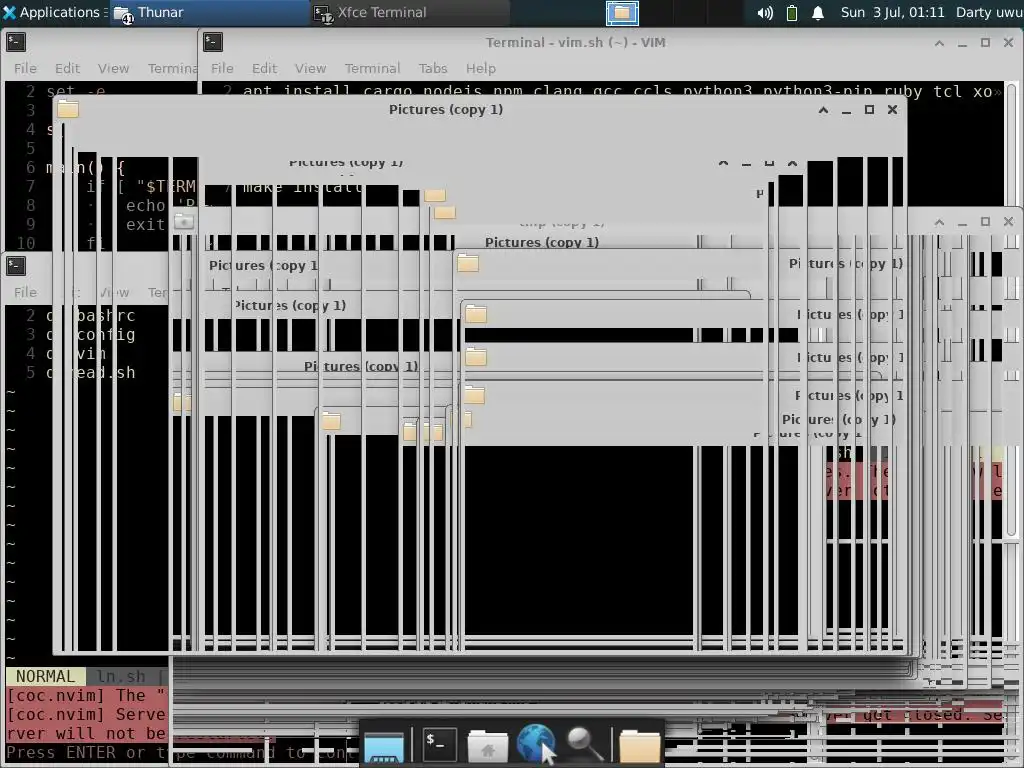Viewport: 1024px width, 768px height.
Task: Shade the vim.sh terminal window with up arrow
Action: [939, 43]
